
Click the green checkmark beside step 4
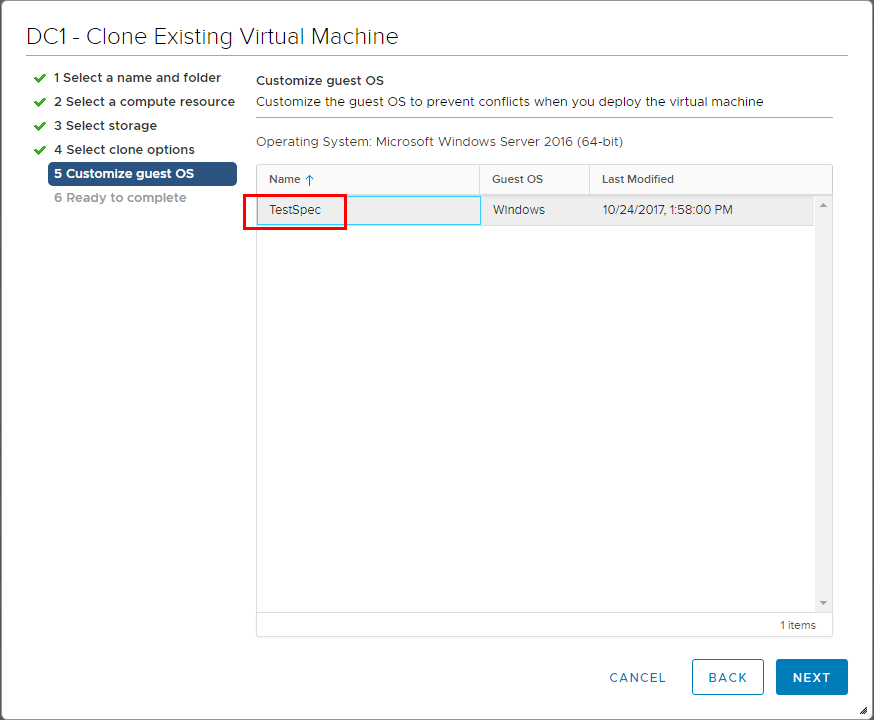coord(40,150)
